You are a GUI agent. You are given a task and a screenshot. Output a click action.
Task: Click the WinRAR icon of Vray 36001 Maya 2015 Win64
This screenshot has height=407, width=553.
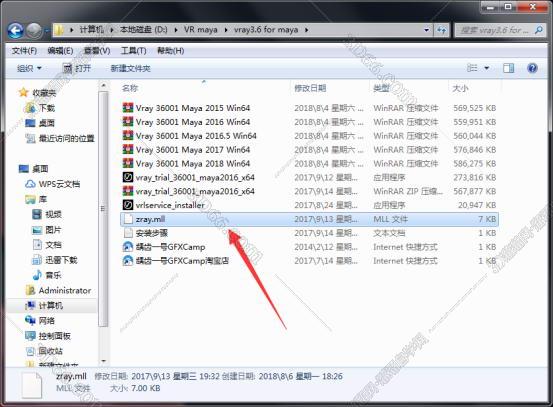pos(127,108)
